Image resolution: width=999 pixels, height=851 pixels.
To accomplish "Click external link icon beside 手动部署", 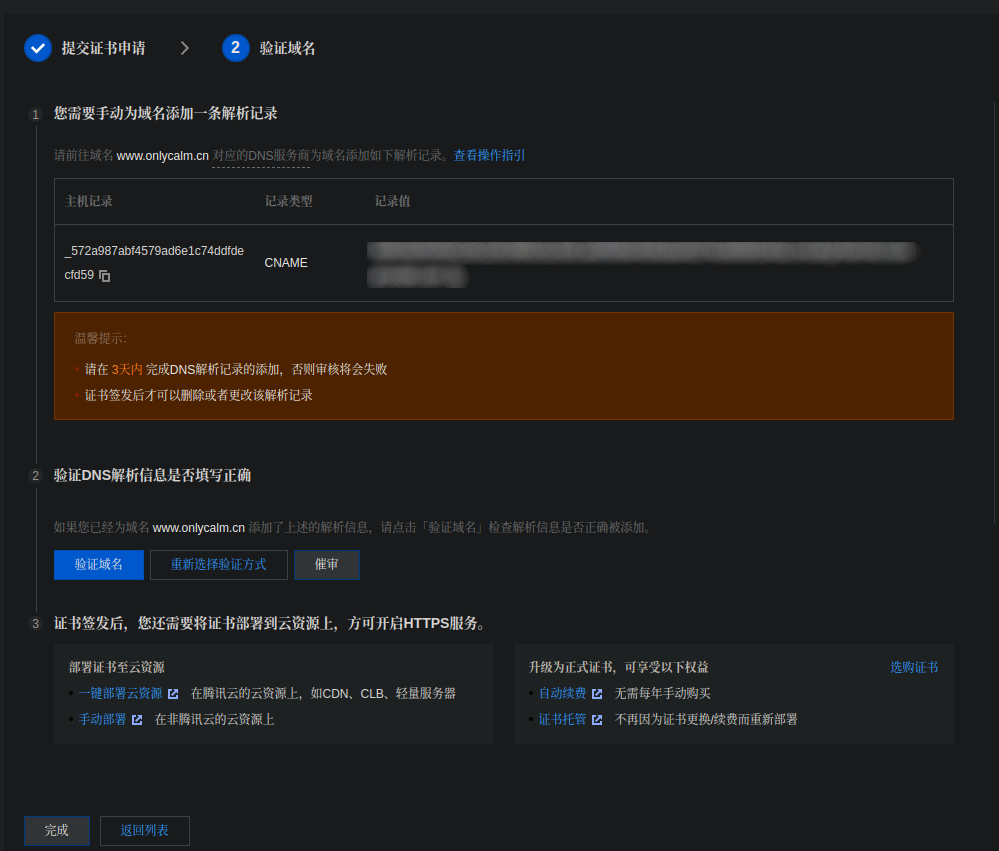I will click(x=137, y=720).
